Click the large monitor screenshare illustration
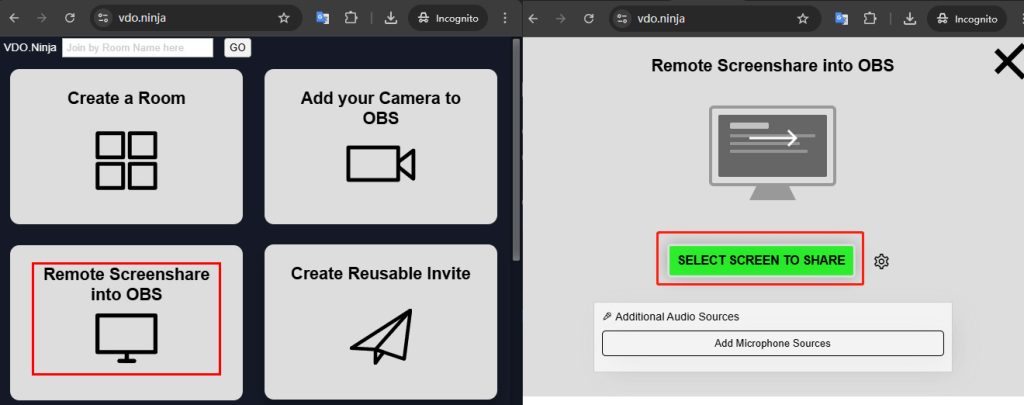Image resolution: width=1024 pixels, height=405 pixels. [773, 153]
